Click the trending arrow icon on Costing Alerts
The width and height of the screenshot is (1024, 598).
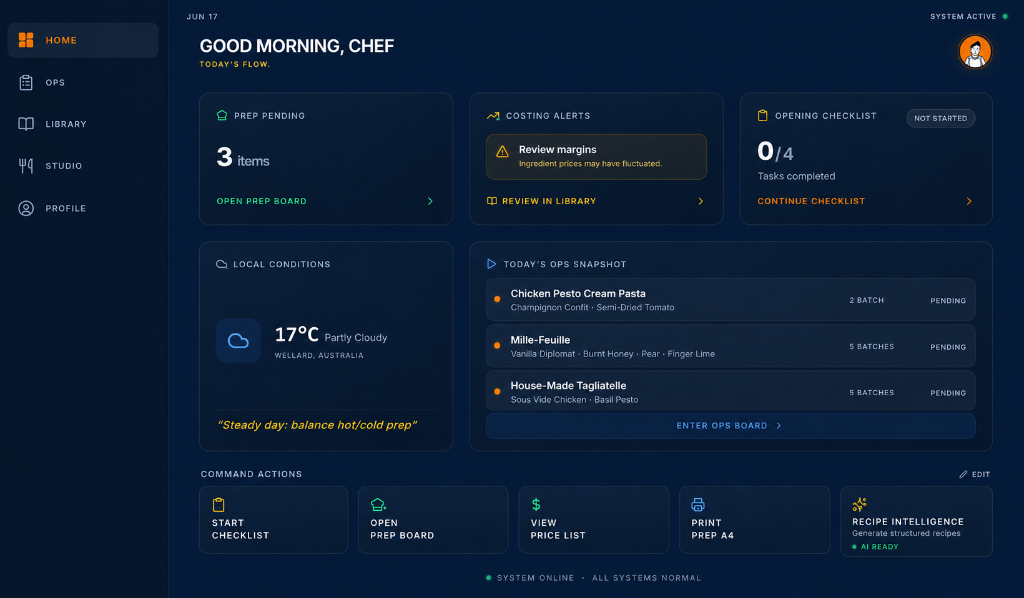(493, 116)
